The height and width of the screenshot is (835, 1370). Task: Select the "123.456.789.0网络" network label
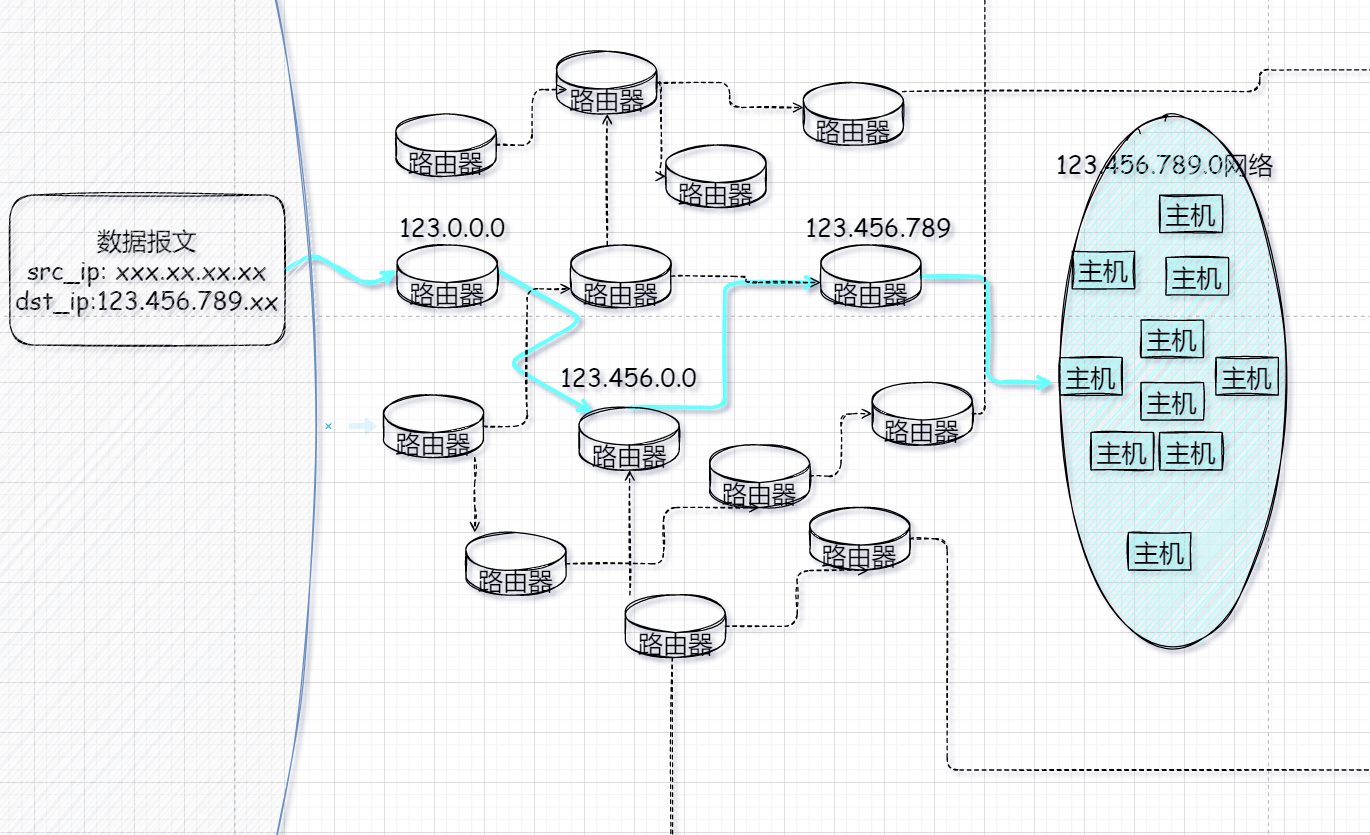click(1165, 165)
